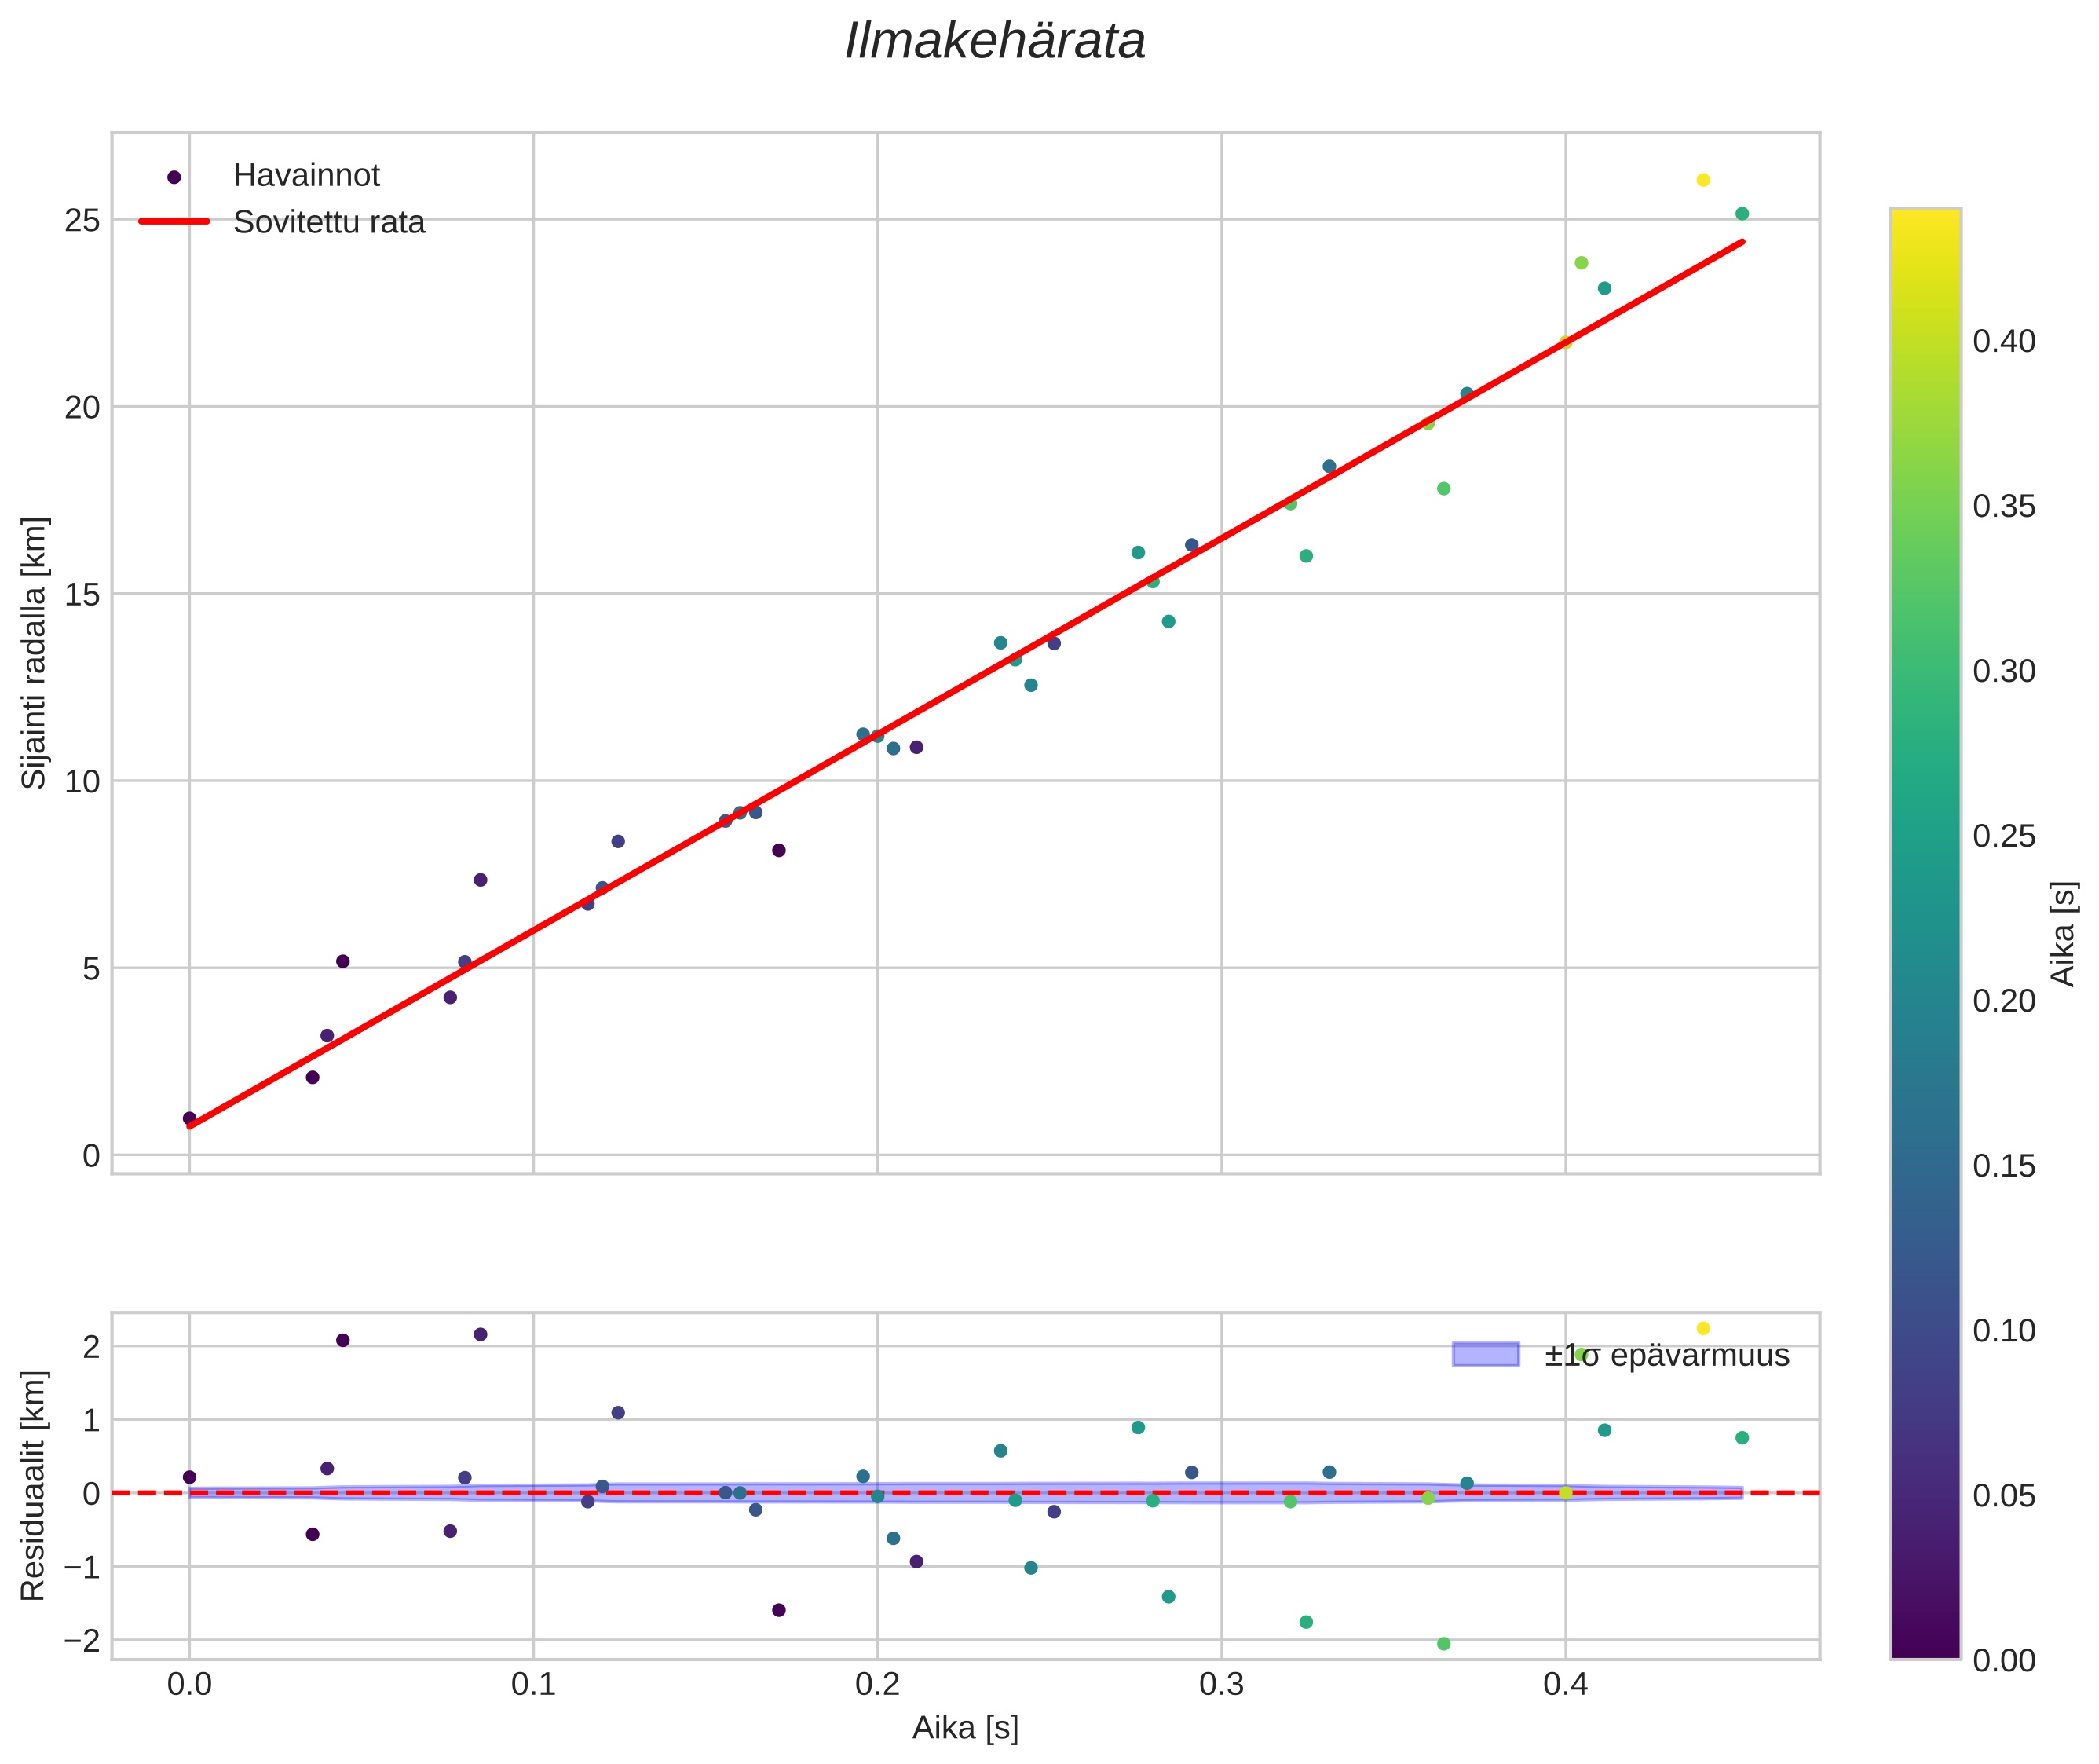
Task: Click the 25 tick on position axis
Action: pyautogui.click(x=82, y=220)
